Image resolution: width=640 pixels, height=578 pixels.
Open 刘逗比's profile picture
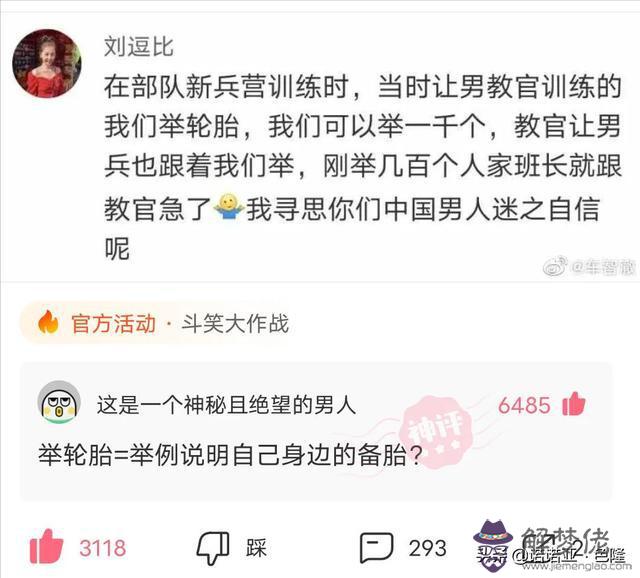(47, 63)
